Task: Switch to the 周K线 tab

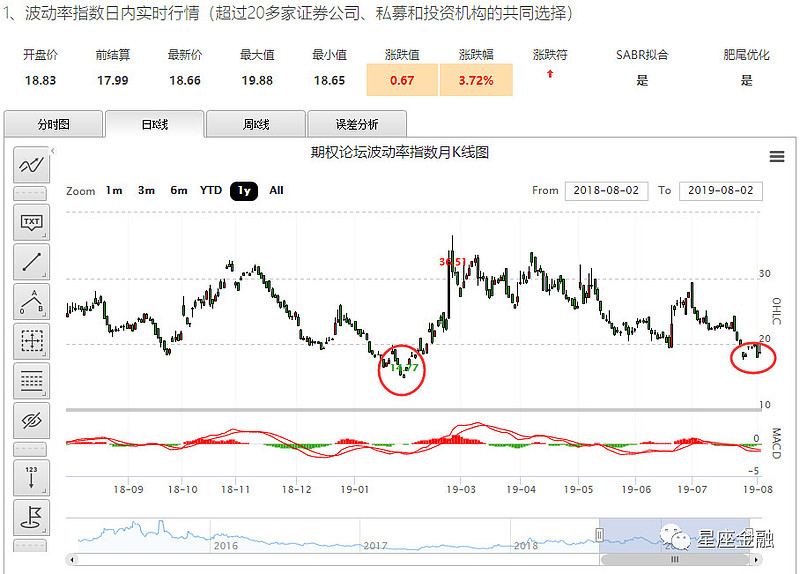Action: pyautogui.click(x=256, y=124)
